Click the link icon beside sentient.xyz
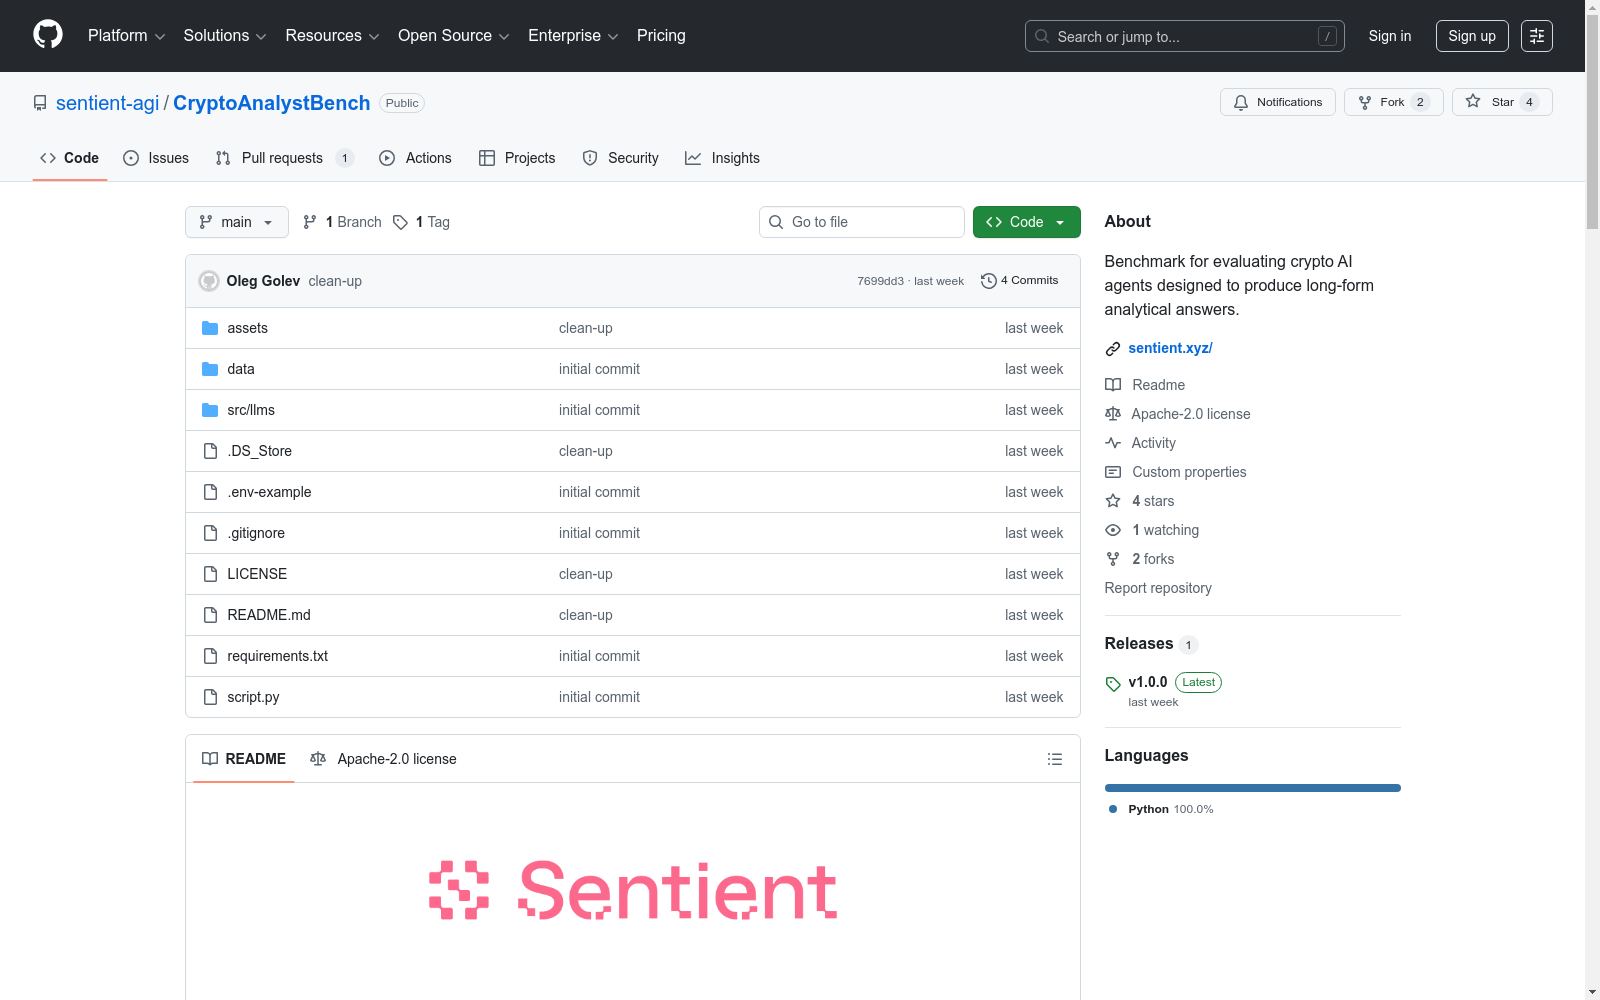The image size is (1600, 1000). pyautogui.click(x=1113, y=349)
